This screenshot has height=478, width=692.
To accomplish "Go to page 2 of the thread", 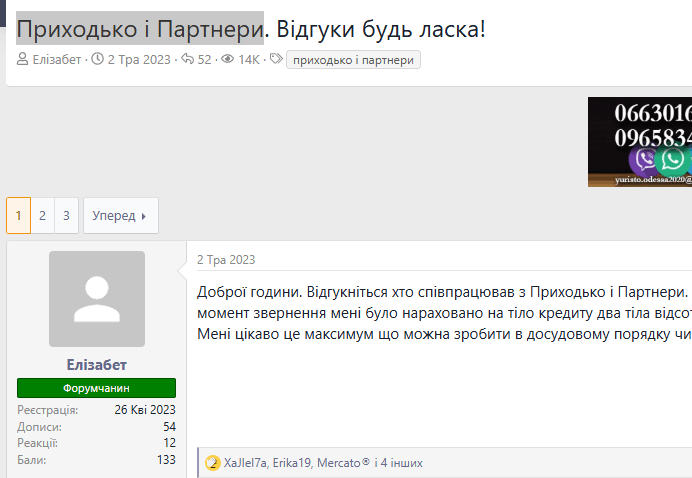I will click(x=42, y=215).
